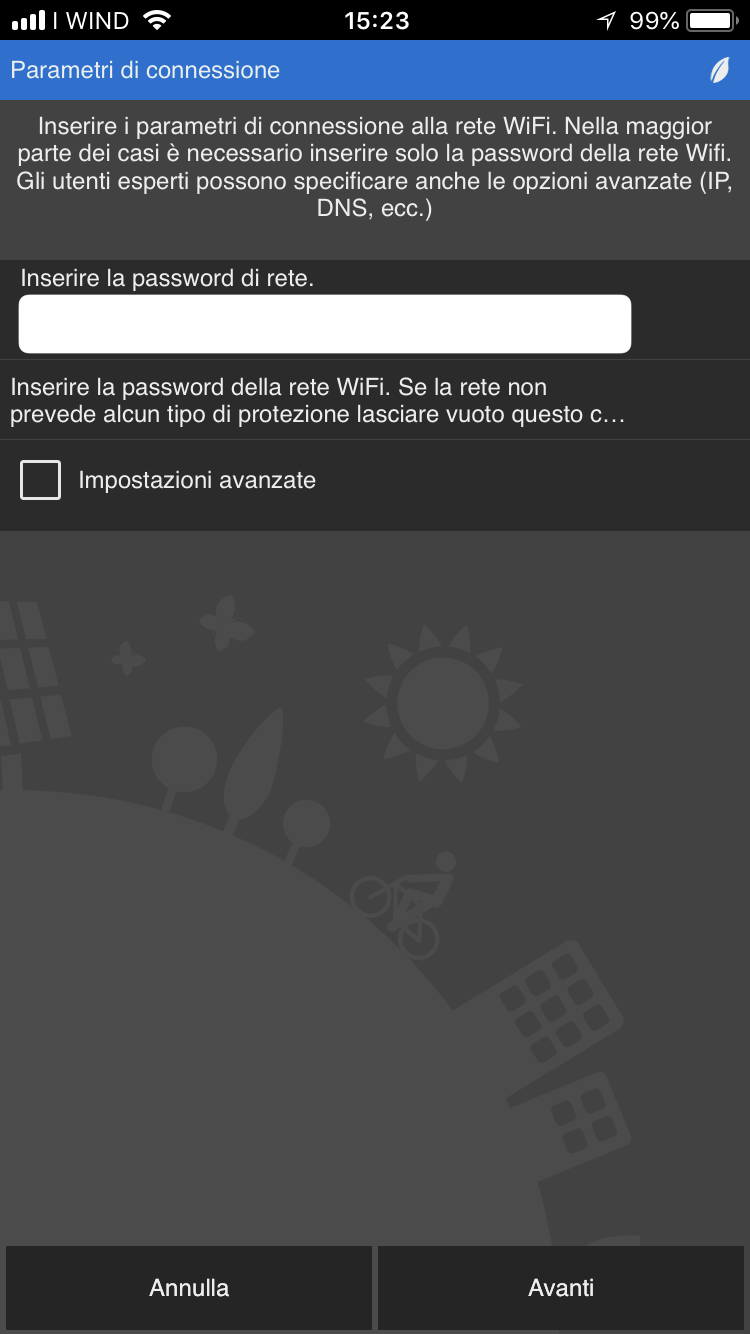
Task: Tap the 'Impostazioni avanzate' label text
Action: pos(197,480)
